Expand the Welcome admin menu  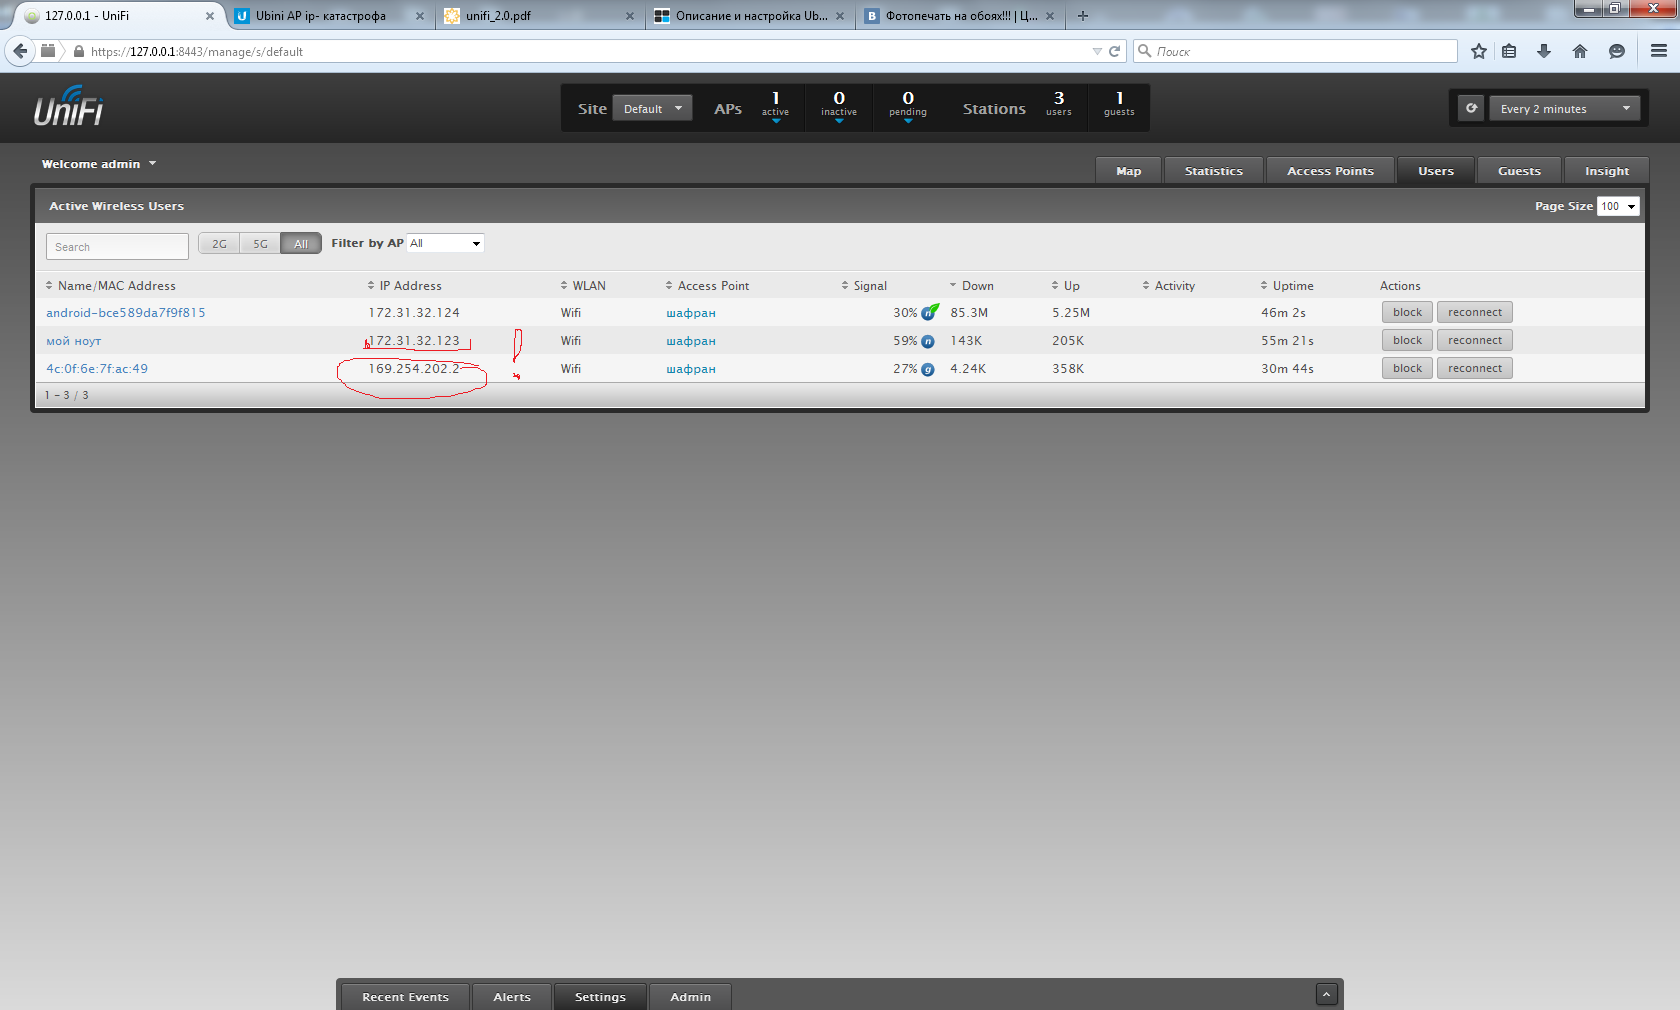pyautogui.click(x=99, y=164)
